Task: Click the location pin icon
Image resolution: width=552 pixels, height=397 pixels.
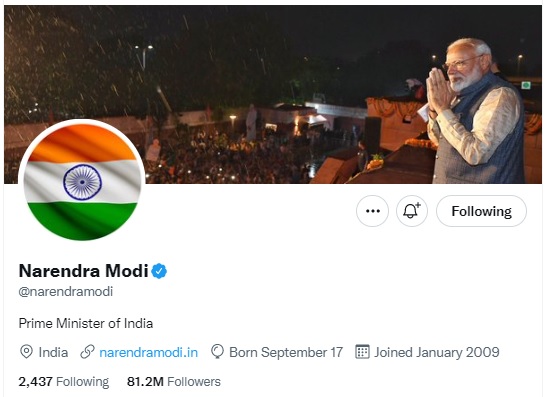Action: pos(26,352)
